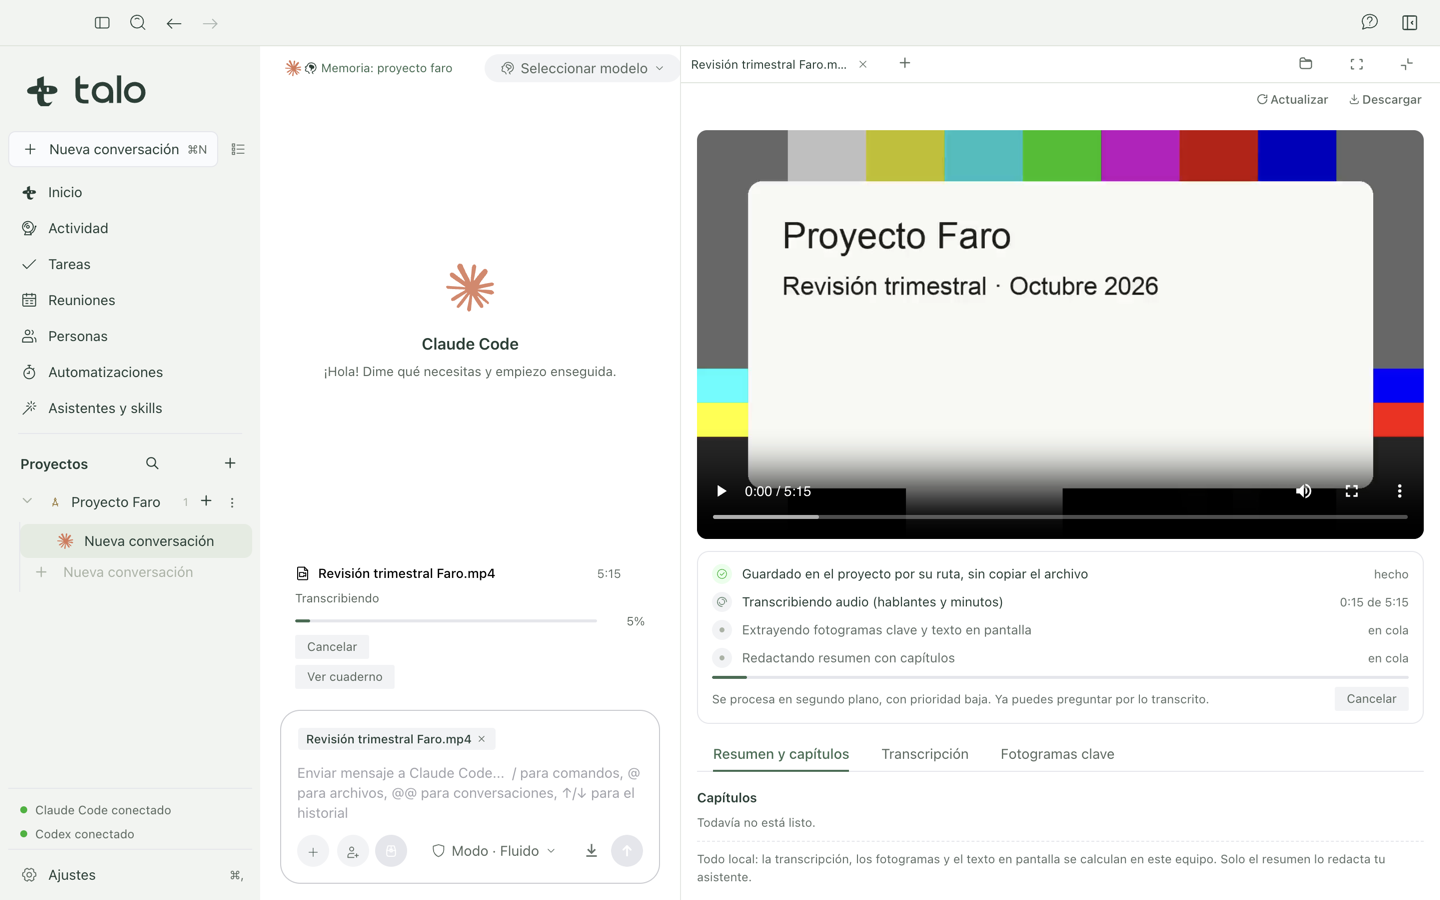1440x900 pixels.
Task: Open the search icon in top toolbar
Action: (138, 23)
